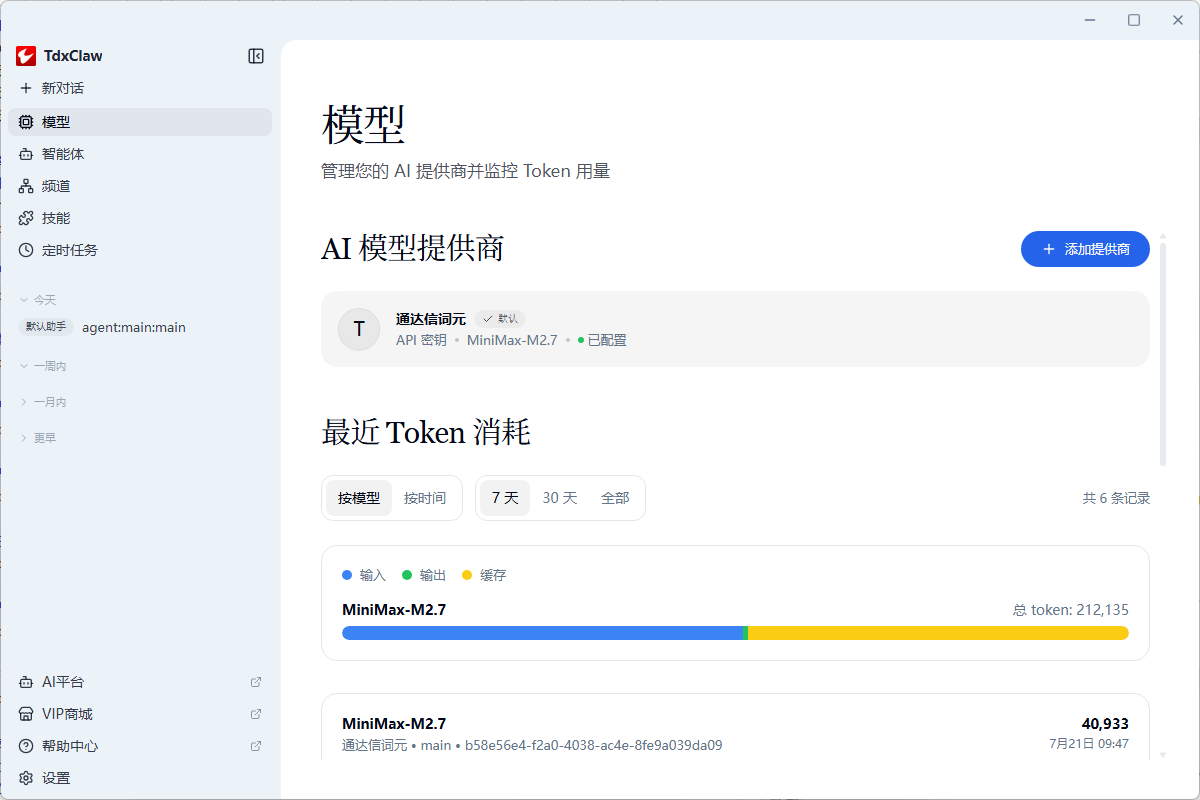Switch token view to 按时间
The height and width of the screenshot is (800, 1200).
pos(425,498)
